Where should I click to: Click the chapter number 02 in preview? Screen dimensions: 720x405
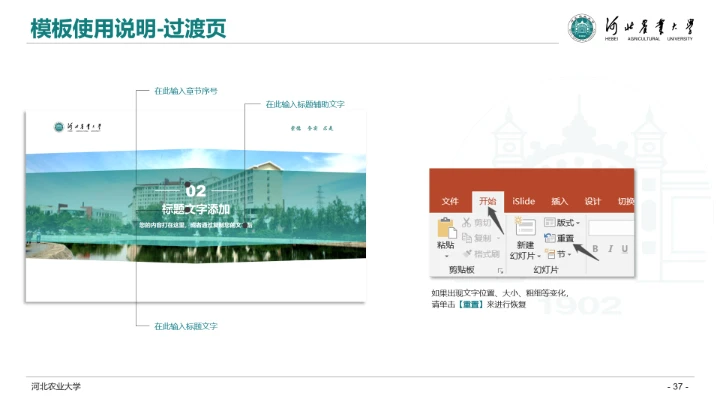click(x=196, y=191)
